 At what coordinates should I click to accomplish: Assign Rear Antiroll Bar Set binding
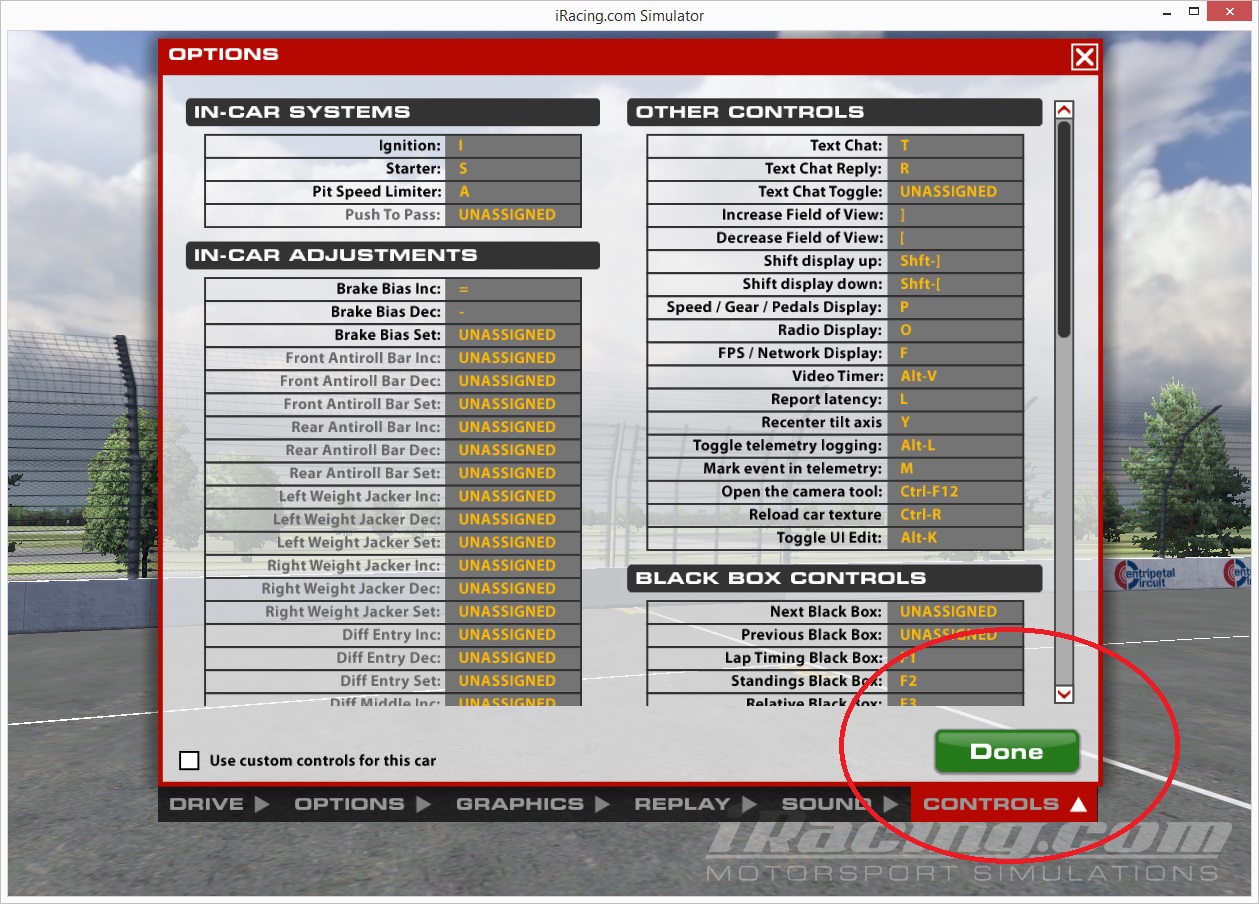point(513,473)
